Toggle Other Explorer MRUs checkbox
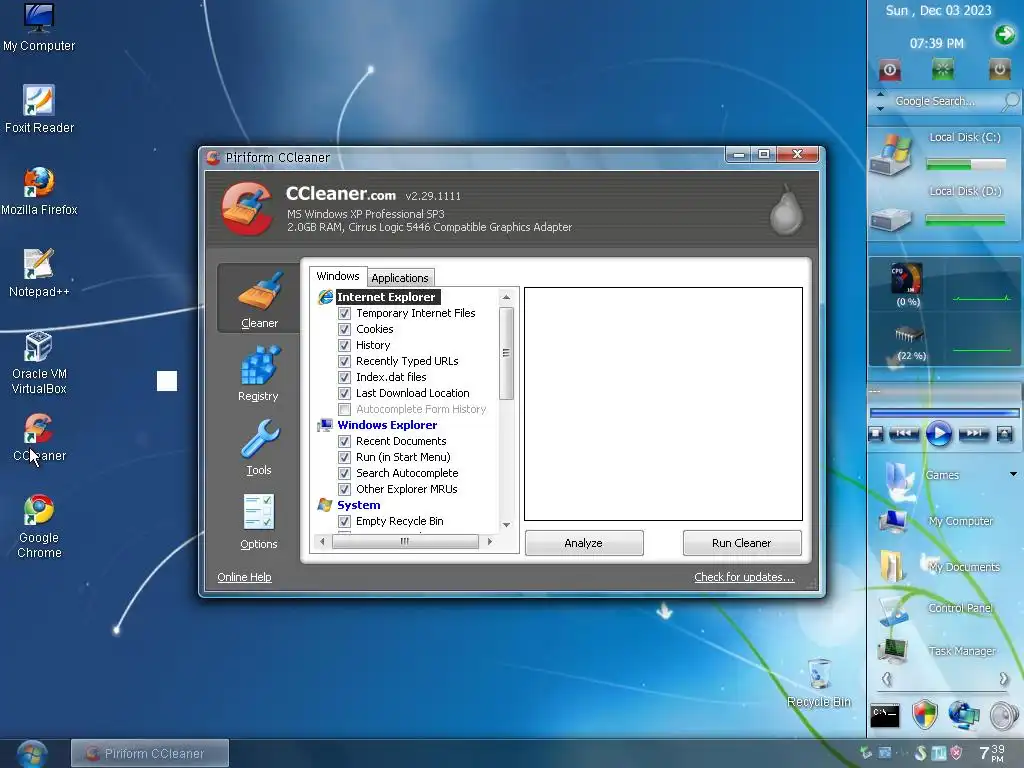This screenshot has height=768, width=1024. pos(344,489)
